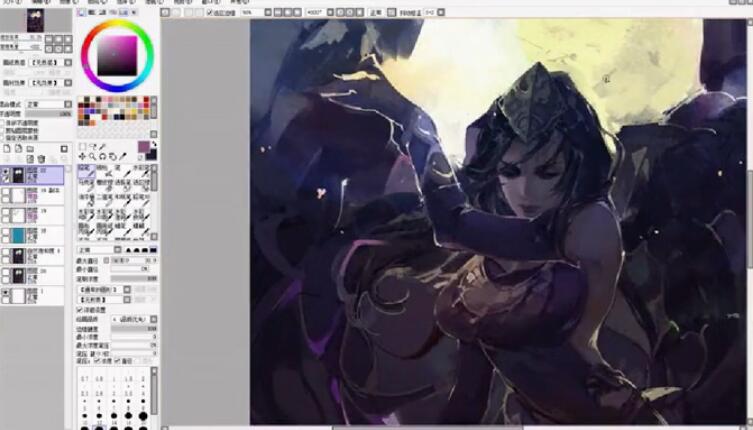
Task: Adjust the brush density slider
Action: click(134, 278)
